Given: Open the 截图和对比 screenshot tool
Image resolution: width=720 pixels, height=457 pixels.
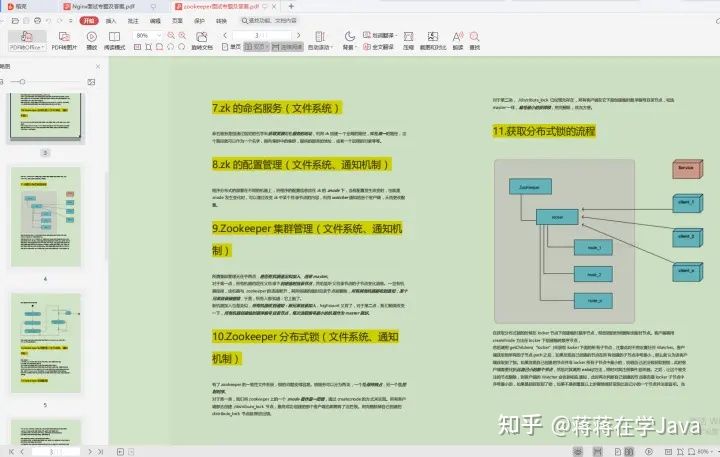Looking at the screenshot, I should coord(433,40).
